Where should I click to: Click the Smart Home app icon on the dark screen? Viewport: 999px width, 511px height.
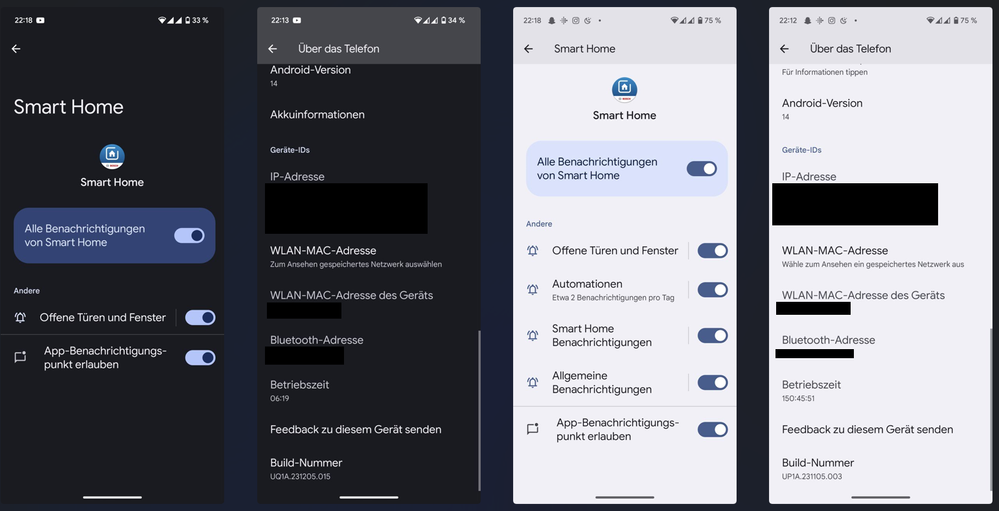[113, 156]
